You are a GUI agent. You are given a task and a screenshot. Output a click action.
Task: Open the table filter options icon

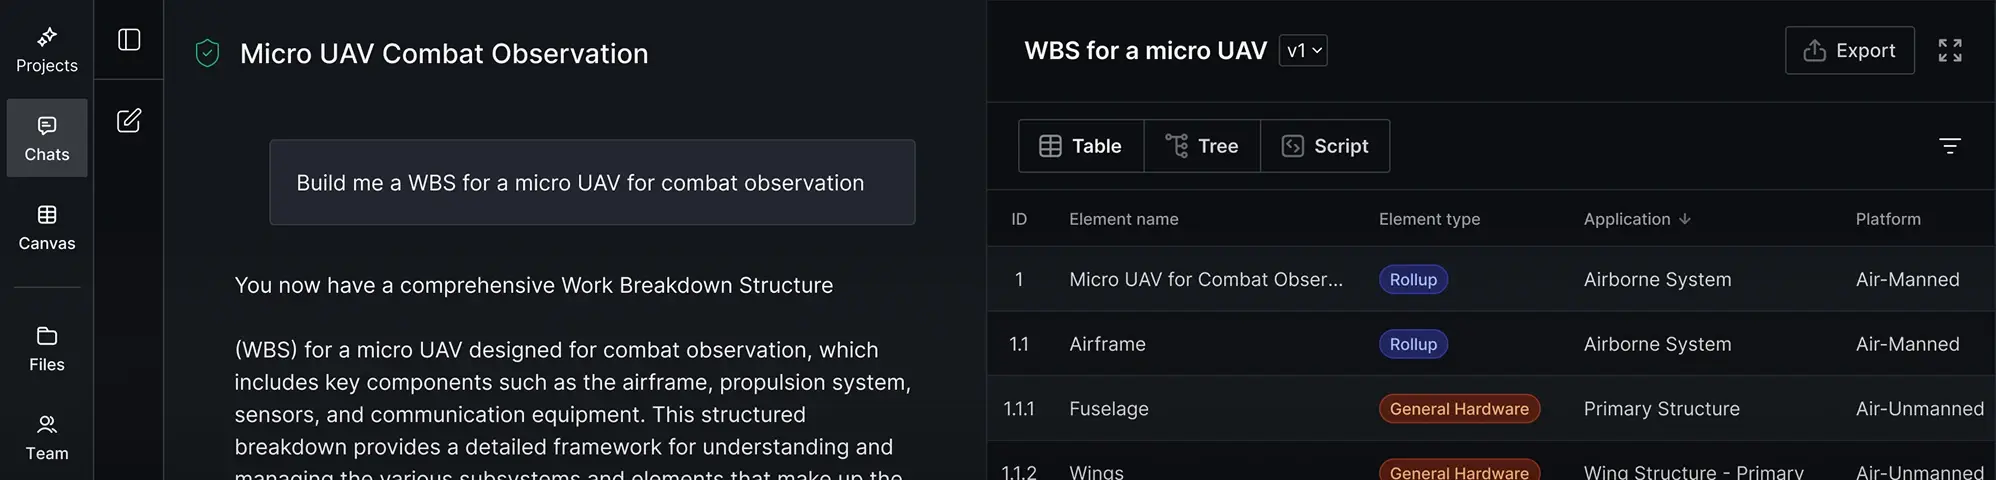tap(1949, 146)
